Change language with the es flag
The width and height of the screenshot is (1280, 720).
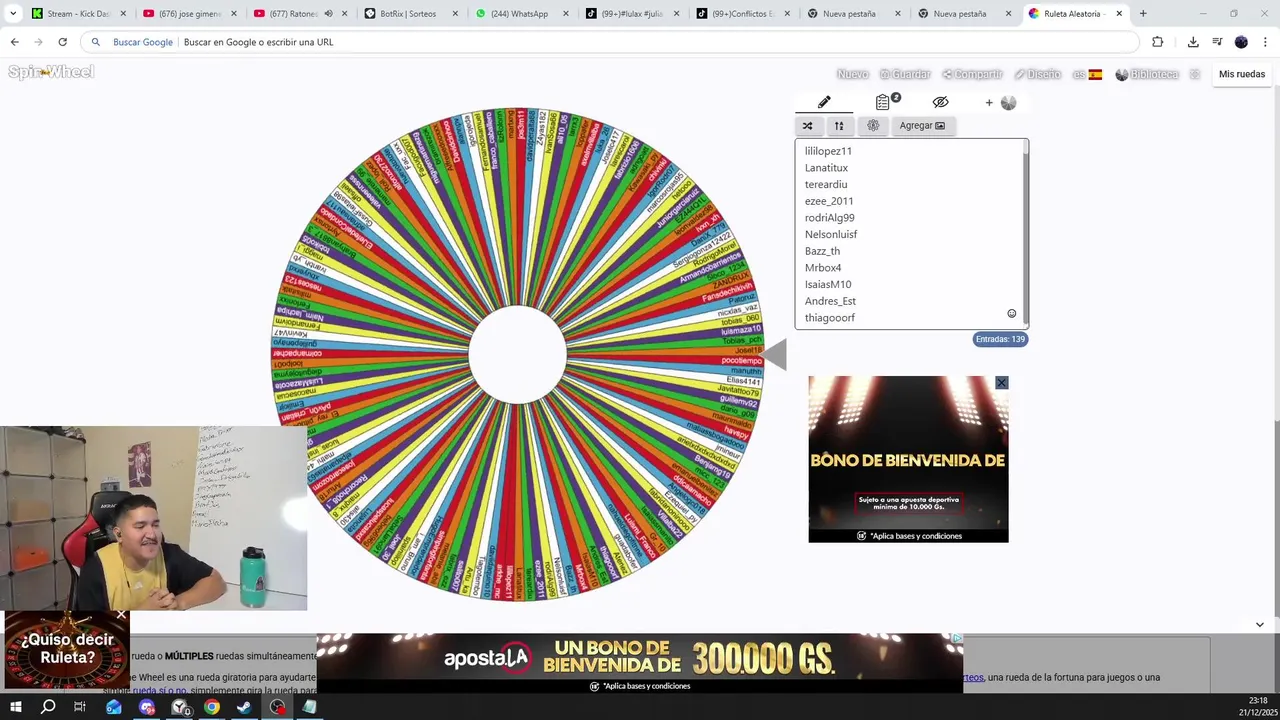click(x=1087, y=74)
